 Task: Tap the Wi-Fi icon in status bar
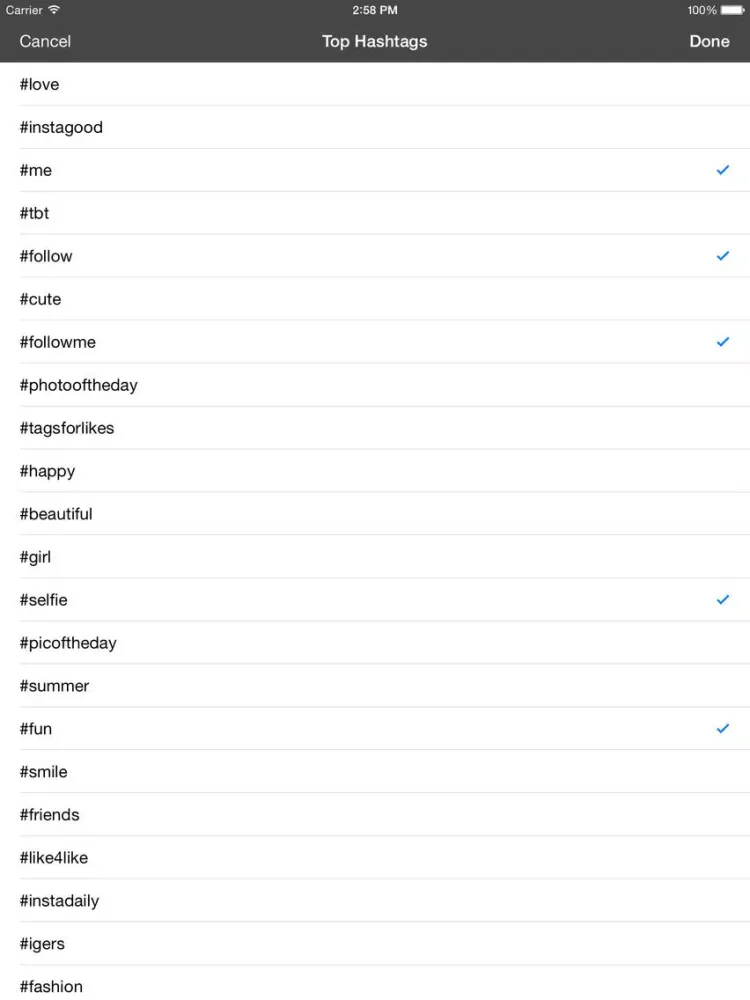point(54,10)
